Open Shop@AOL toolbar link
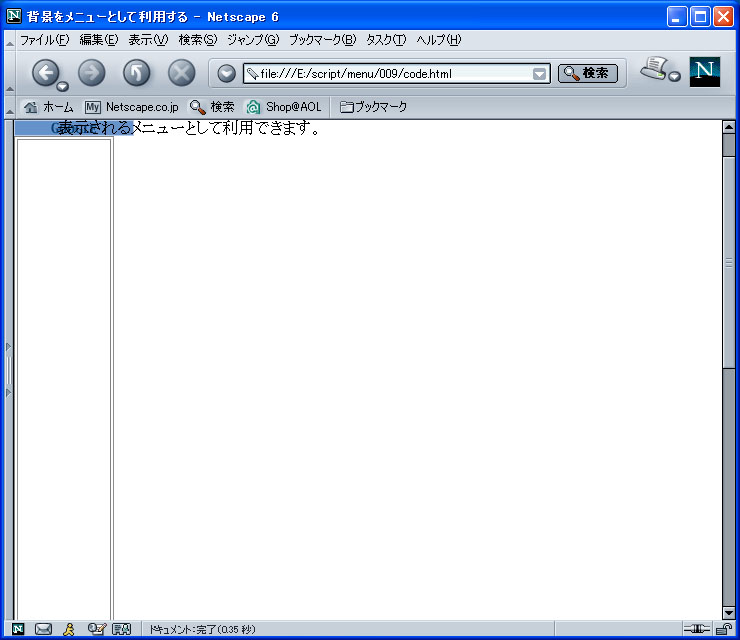This screenshot has width=740, height=640. [284, 107]
